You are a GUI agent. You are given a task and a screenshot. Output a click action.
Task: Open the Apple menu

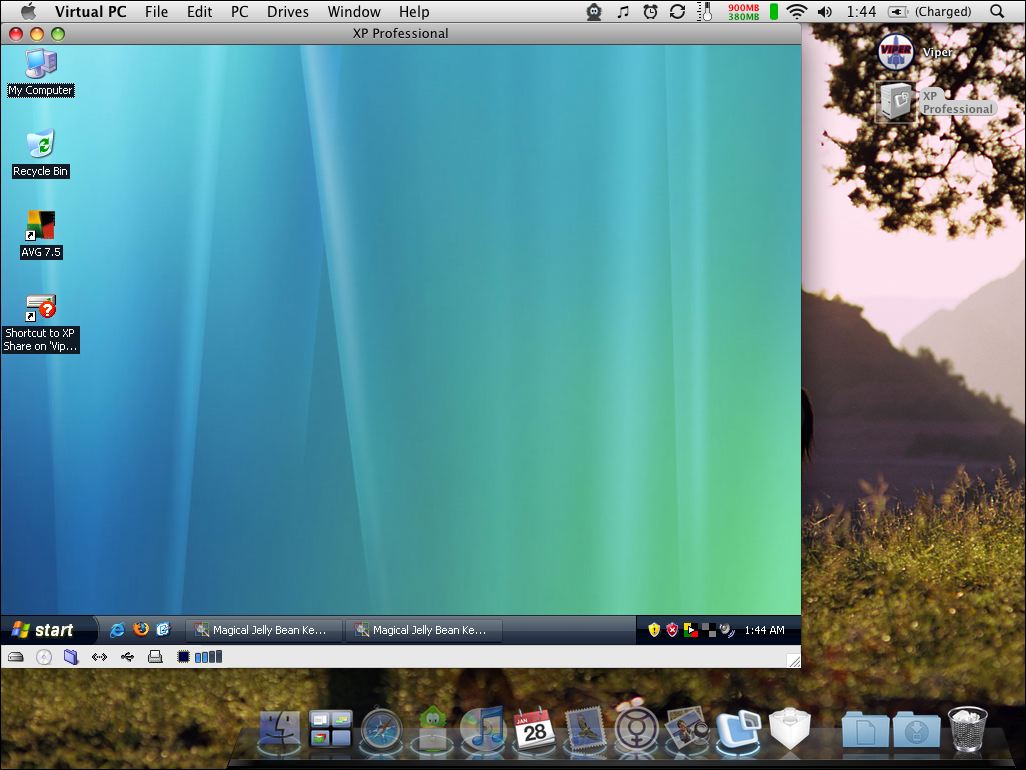pos(29,12)
